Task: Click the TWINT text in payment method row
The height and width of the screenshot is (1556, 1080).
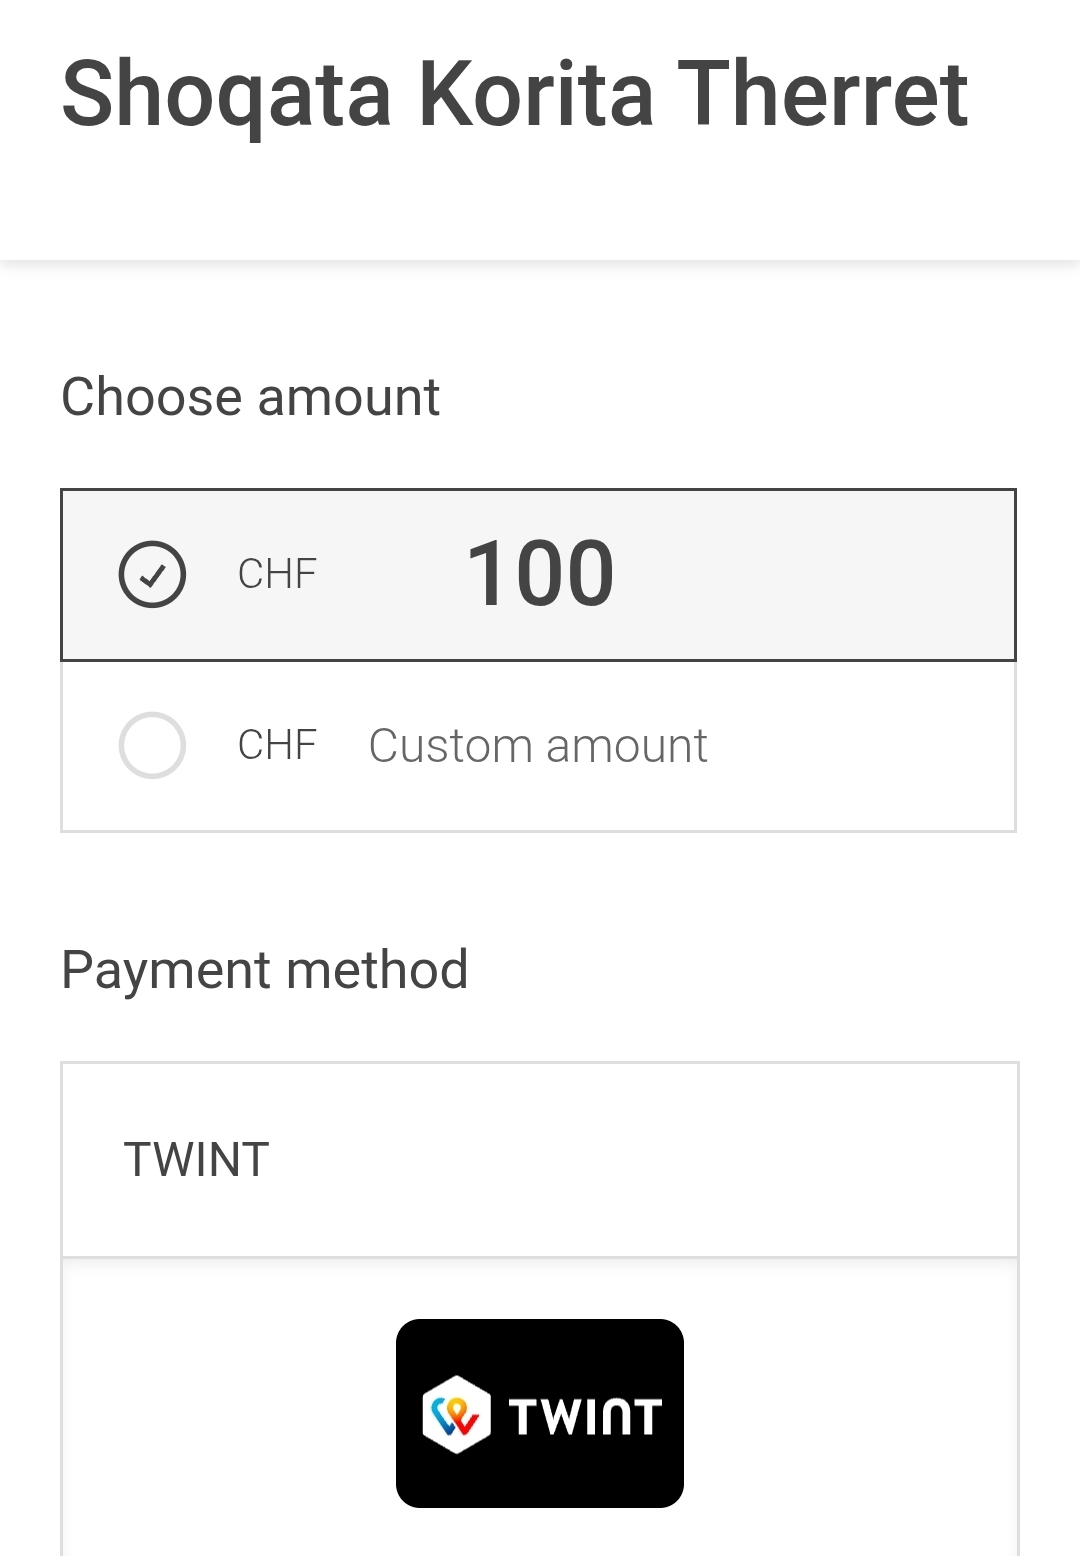Action: [x=196, y=1160]
